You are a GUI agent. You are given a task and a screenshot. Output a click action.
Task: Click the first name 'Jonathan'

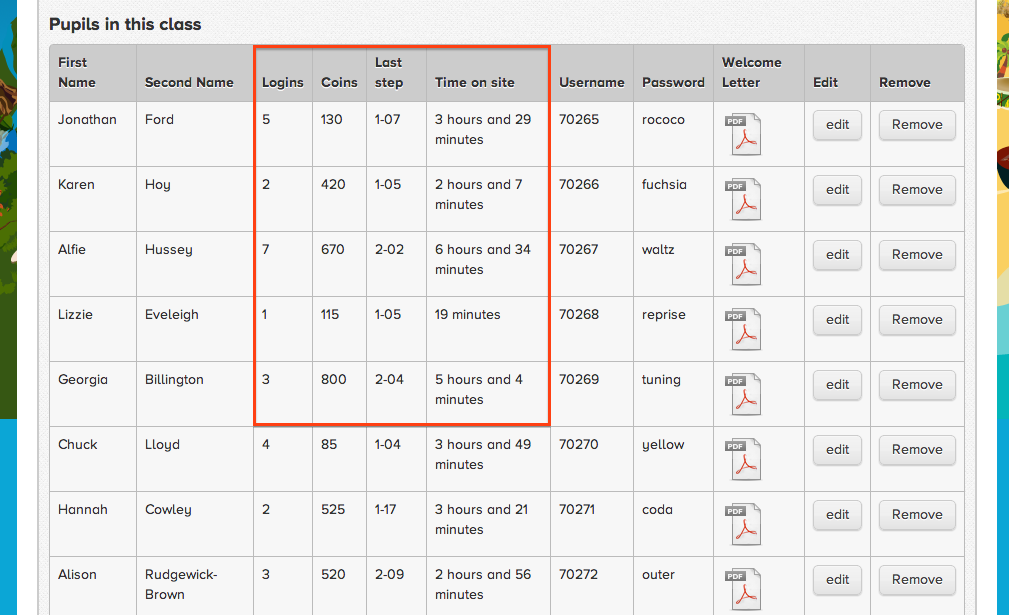pyautogui.click(x=87, y=120)
